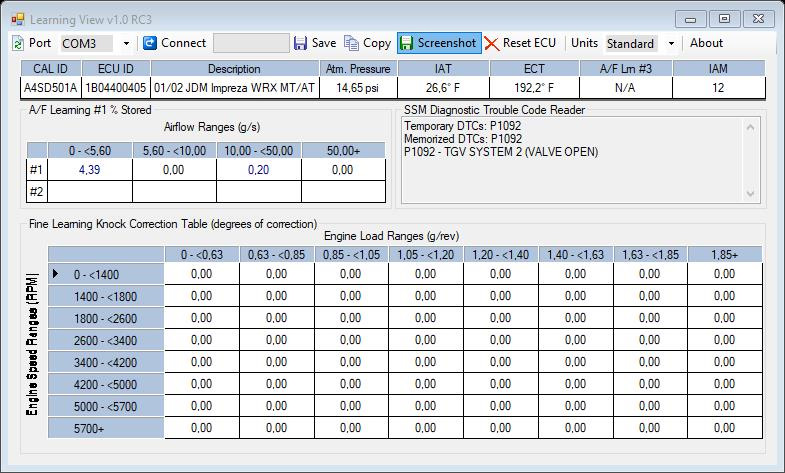Viewport: 785px width, 473px height.
Task: Click the 0,85 - <1,05 engine load header
Action: point(351,254)
